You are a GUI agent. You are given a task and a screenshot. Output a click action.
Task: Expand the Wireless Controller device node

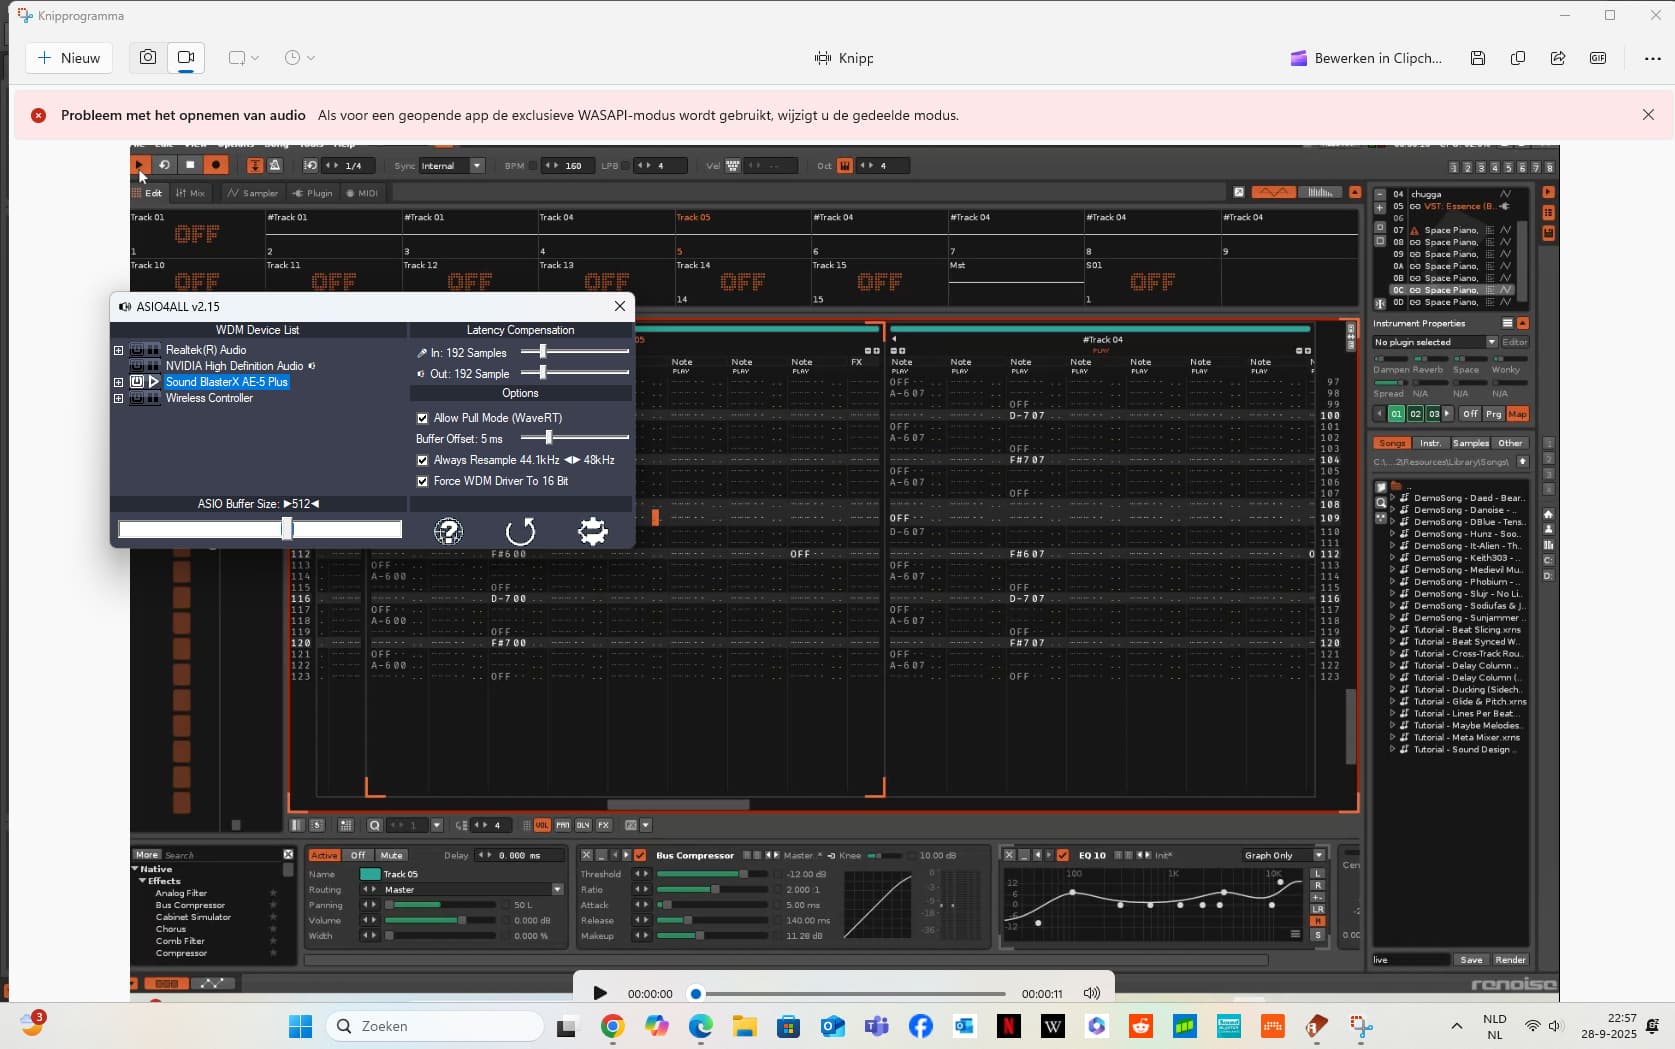point(118,398)
